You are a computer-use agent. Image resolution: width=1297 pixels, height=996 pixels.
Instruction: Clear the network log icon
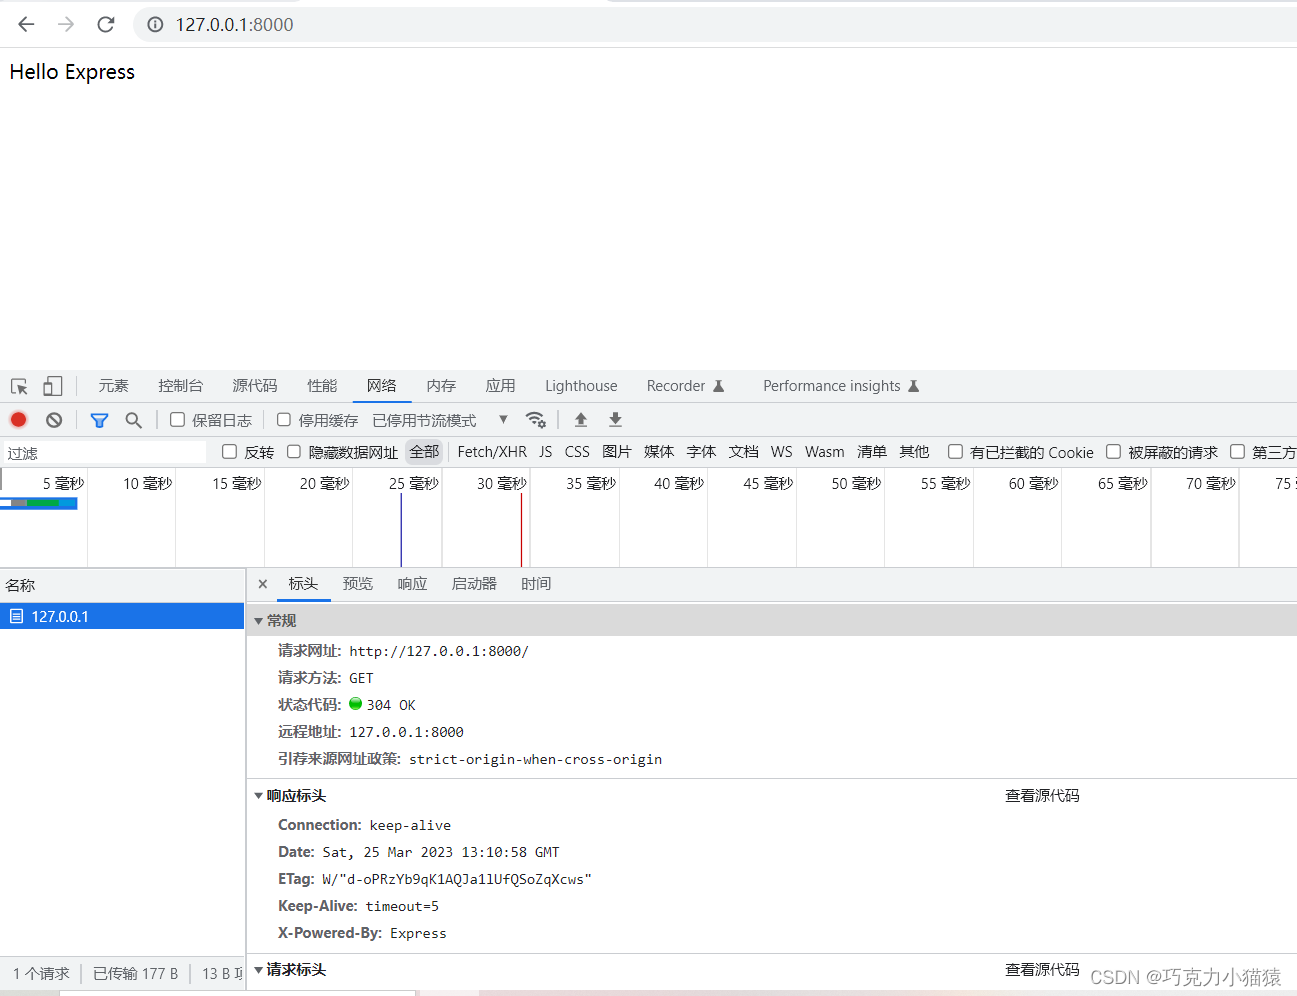coord(54,420)
